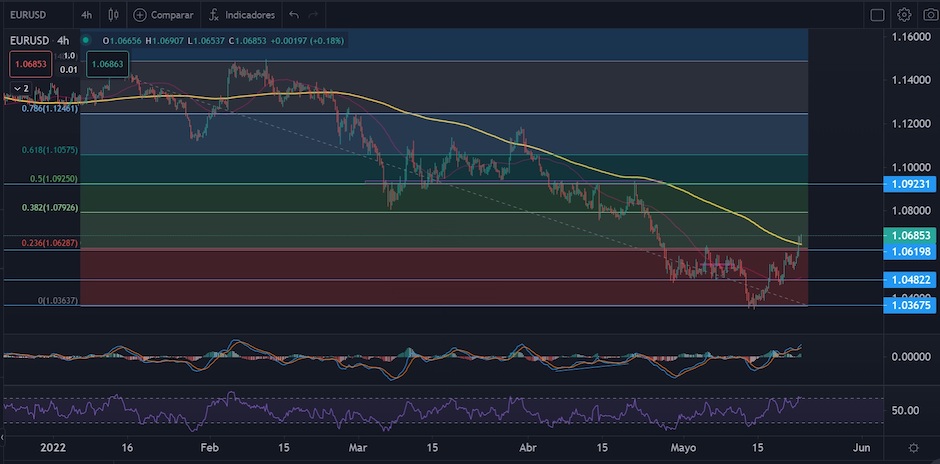This screenshot has height=464, width=940.
Task: Collapse the indicator legend arrow labeled 2
Action: [21, 89]
